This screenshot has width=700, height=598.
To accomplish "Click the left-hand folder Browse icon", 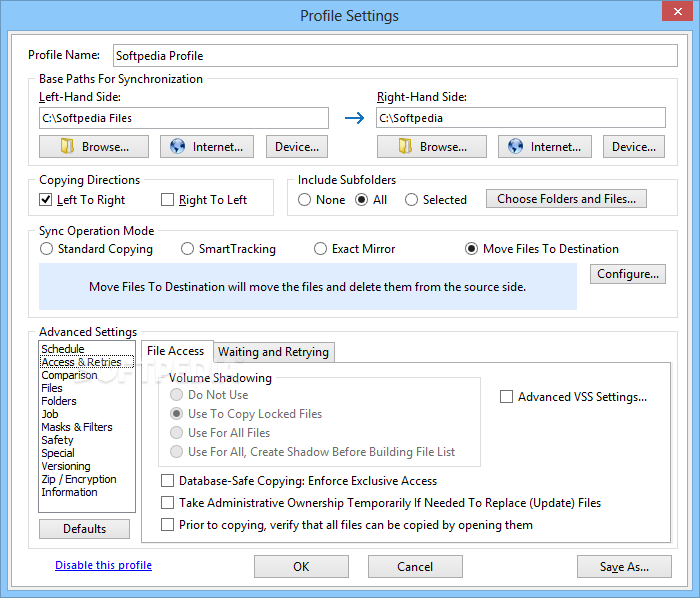I will tap(67, 146).
